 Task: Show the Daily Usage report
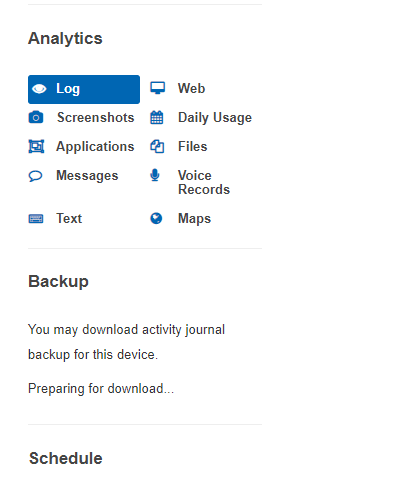(x=215, y=118)
